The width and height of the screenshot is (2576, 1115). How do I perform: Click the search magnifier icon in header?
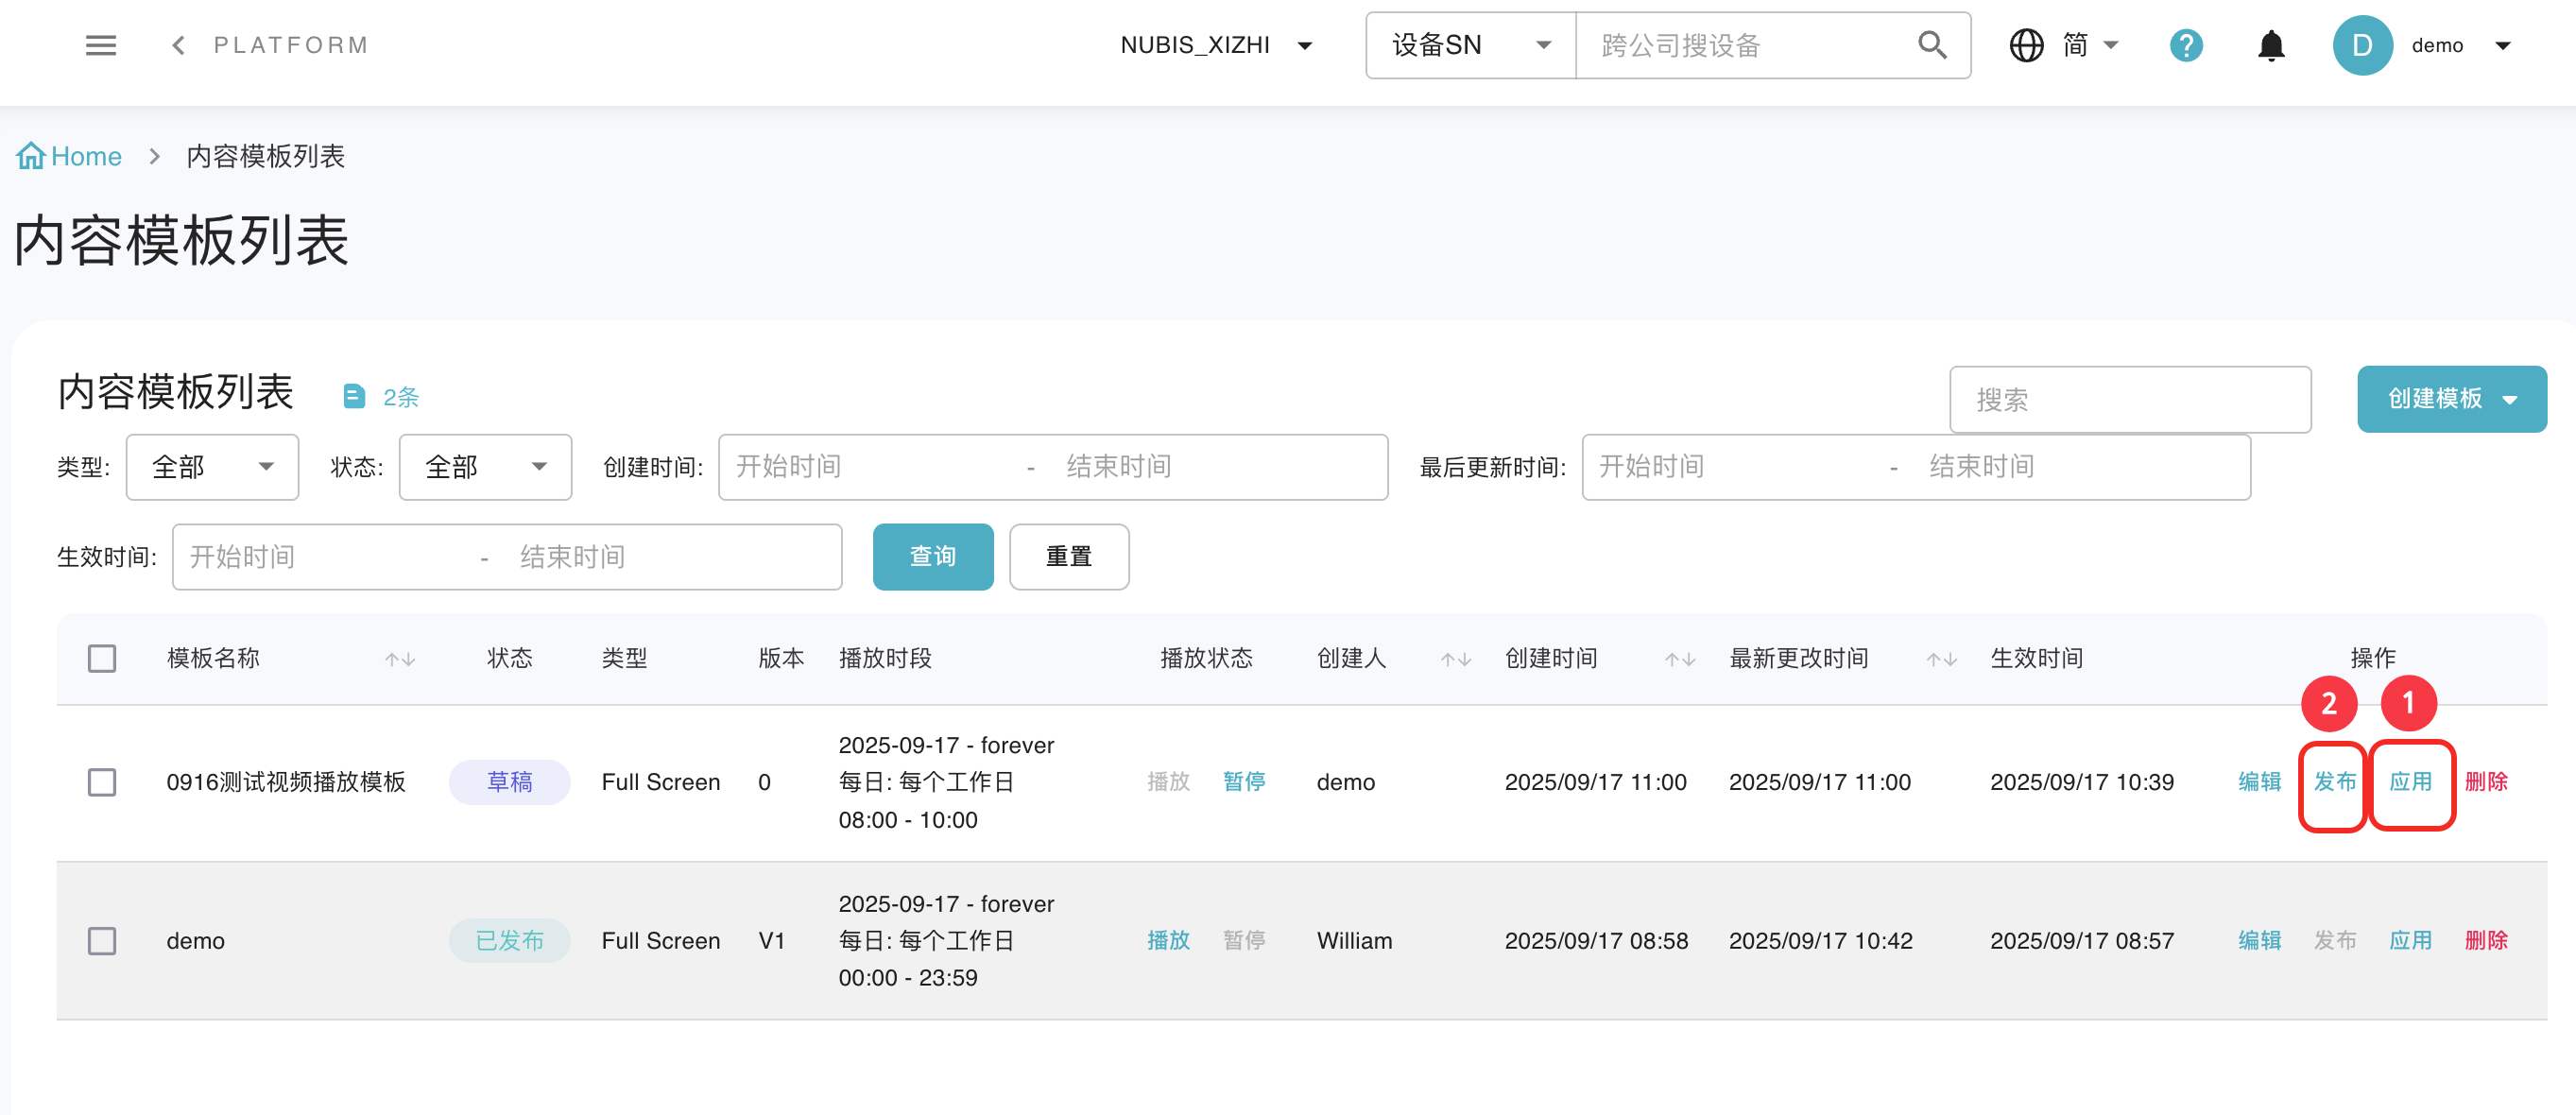(1931, 45)
